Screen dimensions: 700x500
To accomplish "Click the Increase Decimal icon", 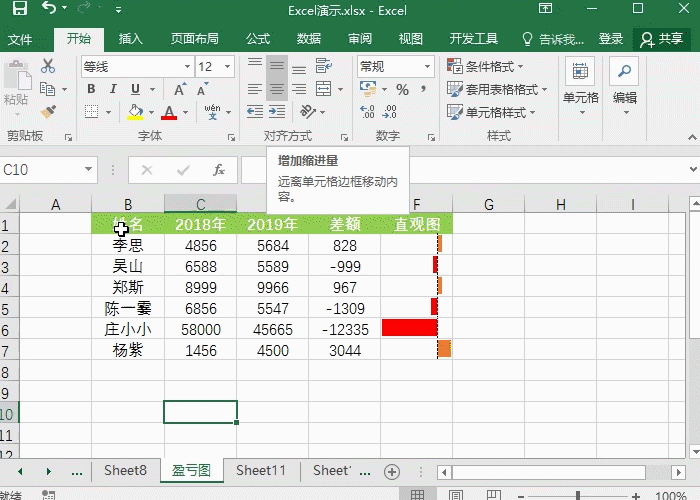I will click(x=367, y=112).
